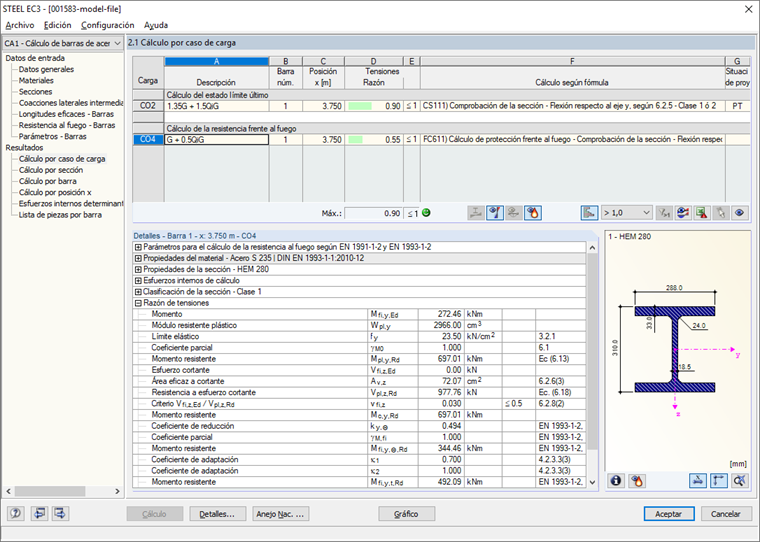
Task: Click the Excel export icon
Action: [701, 213]
